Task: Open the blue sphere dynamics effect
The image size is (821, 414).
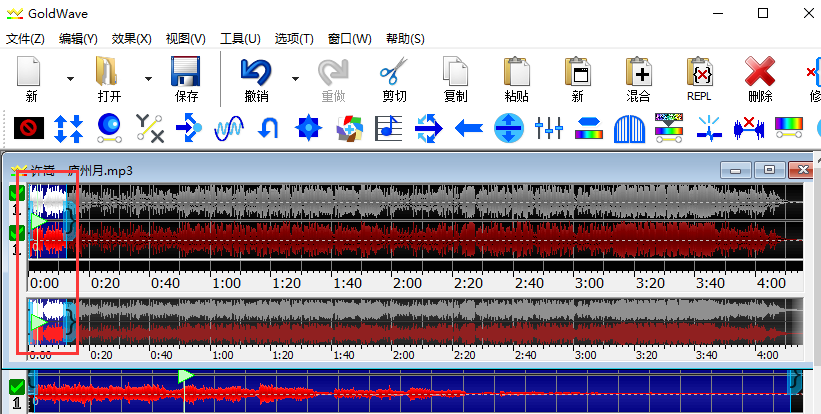Action: 109,128
